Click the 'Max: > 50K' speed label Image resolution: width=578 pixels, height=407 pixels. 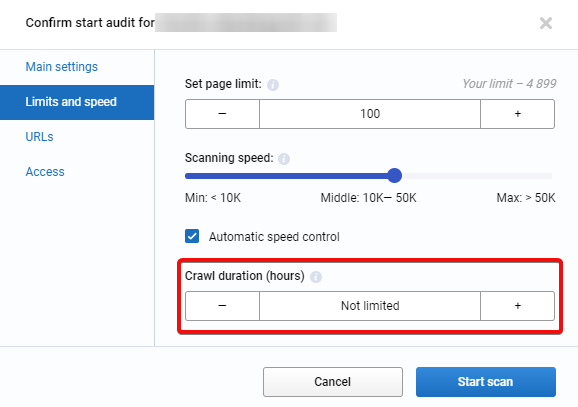pyautogui.click(x=526, y=198)
